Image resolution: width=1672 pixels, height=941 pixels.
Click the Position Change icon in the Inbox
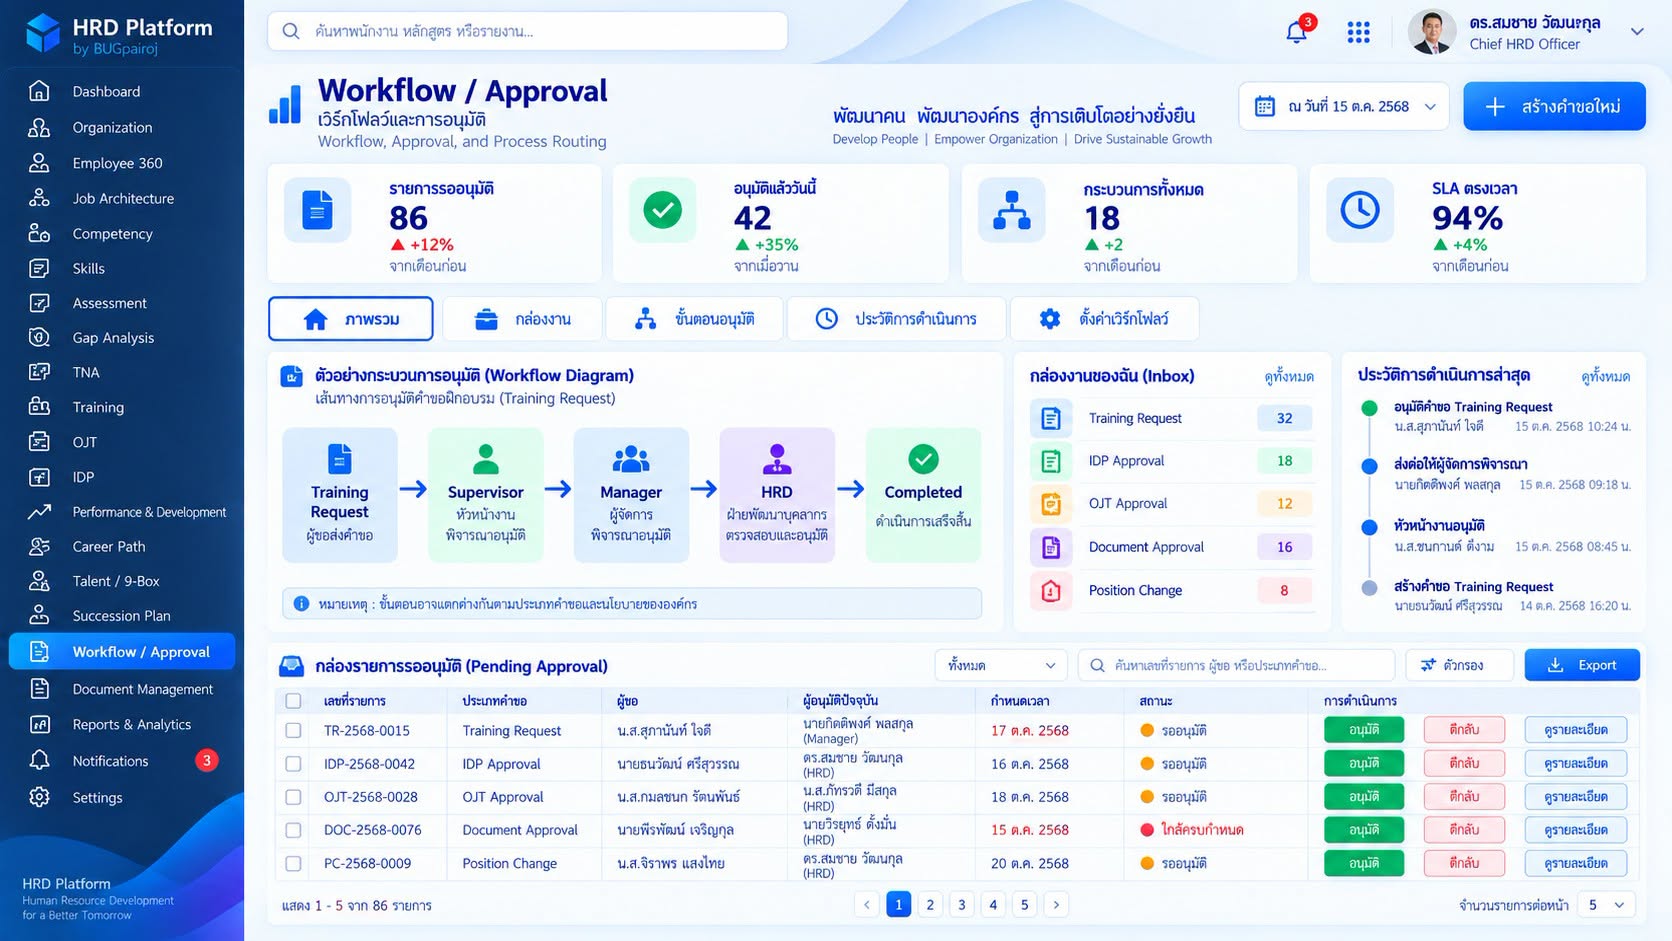1051,590
